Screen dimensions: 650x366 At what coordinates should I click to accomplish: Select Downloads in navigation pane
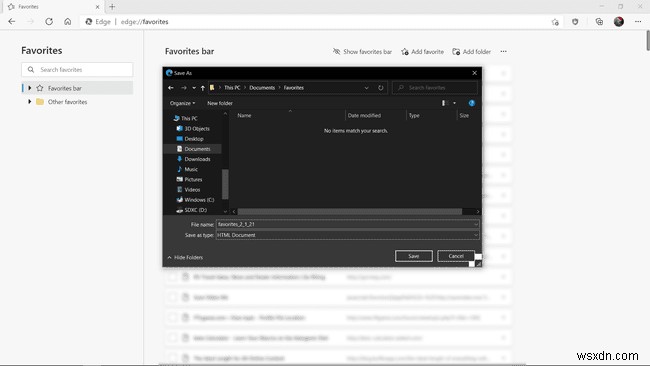point(193,159)
